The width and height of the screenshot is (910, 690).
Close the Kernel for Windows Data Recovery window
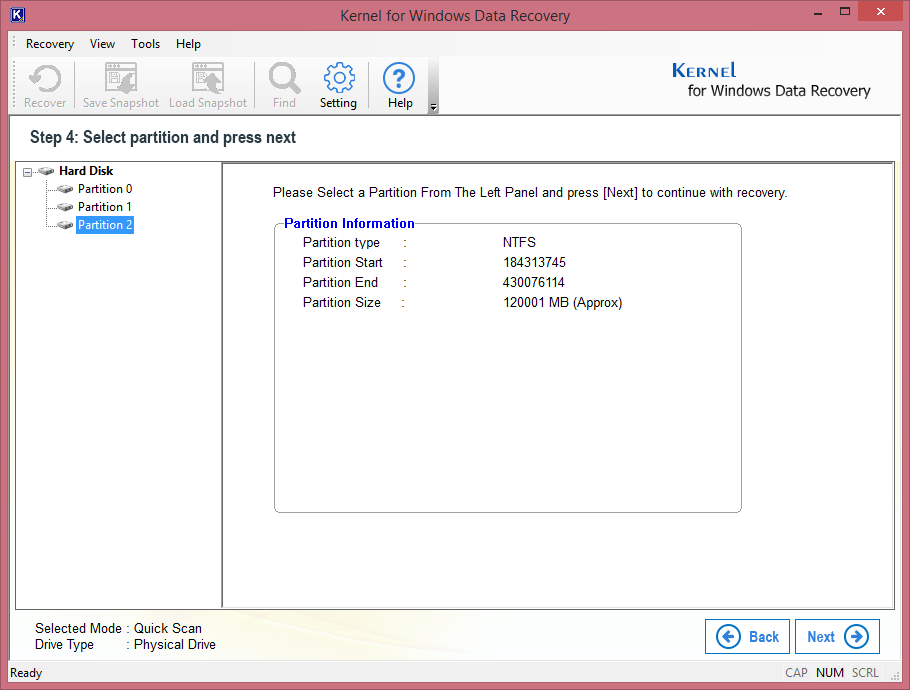[880, 12]
